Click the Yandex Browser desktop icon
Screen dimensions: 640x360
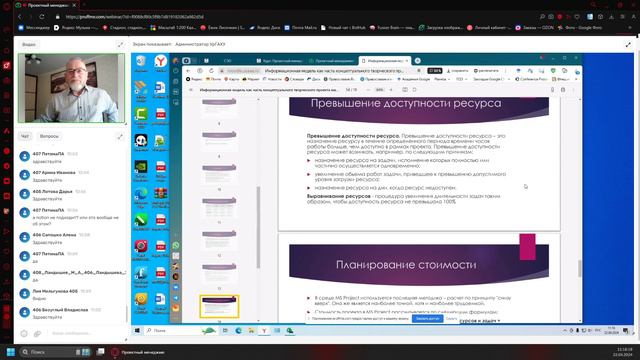pos(161,63)
